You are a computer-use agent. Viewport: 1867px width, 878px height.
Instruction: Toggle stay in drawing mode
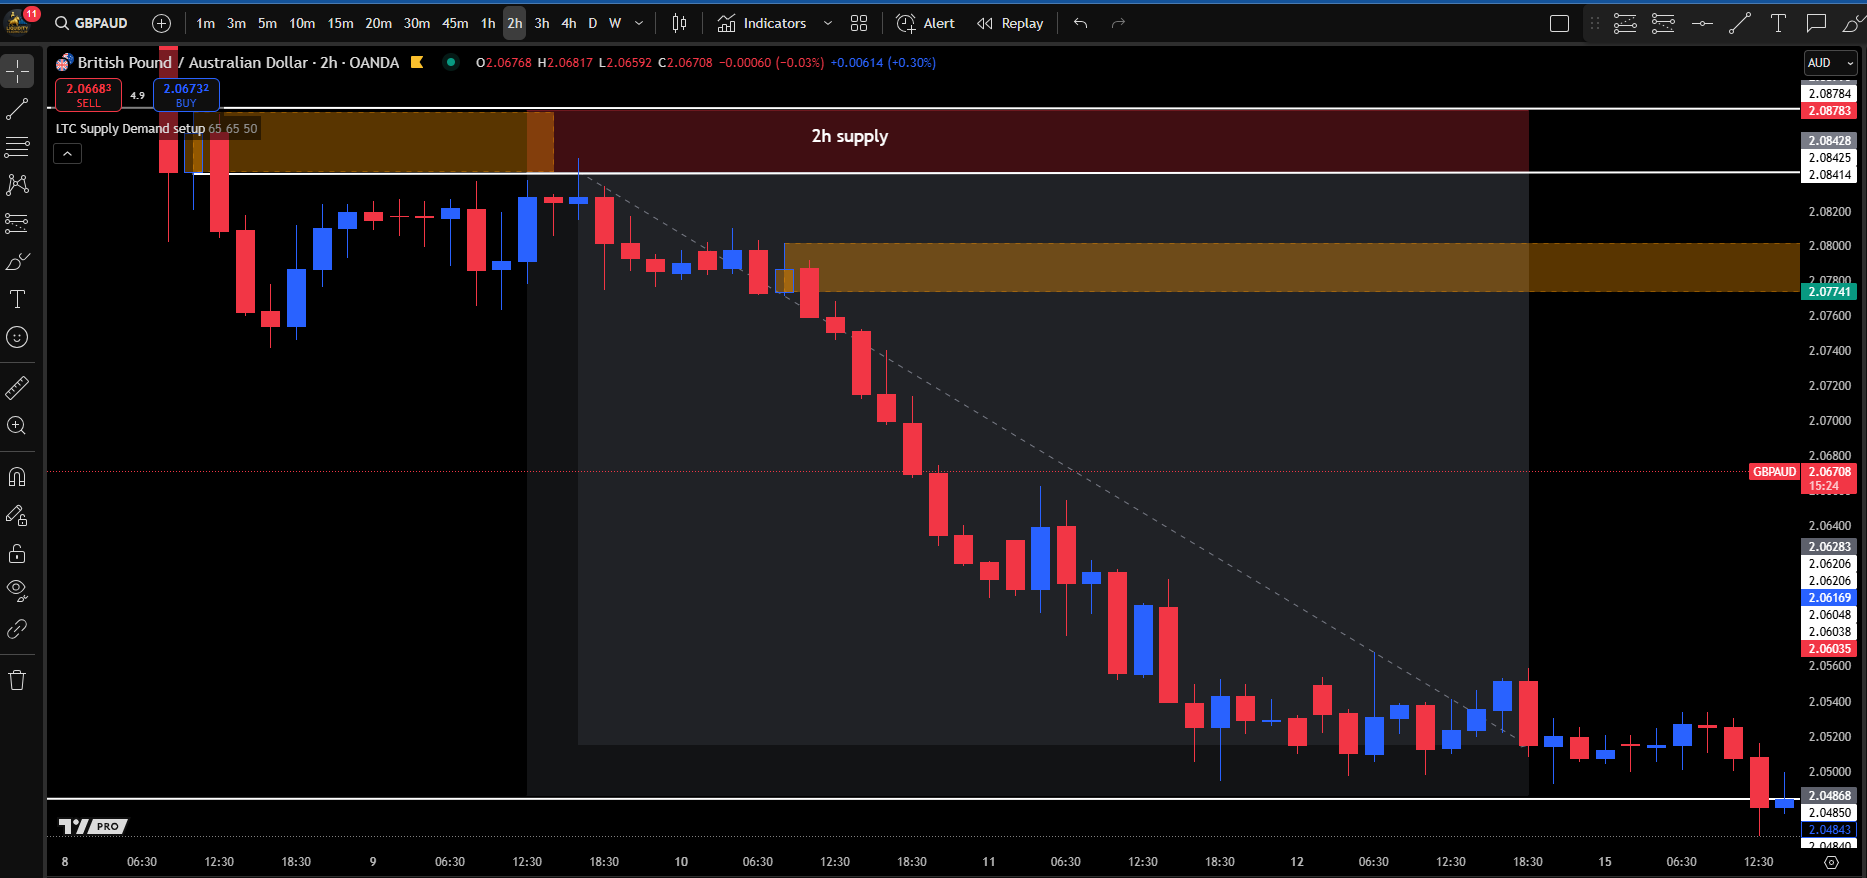[17, 515]
